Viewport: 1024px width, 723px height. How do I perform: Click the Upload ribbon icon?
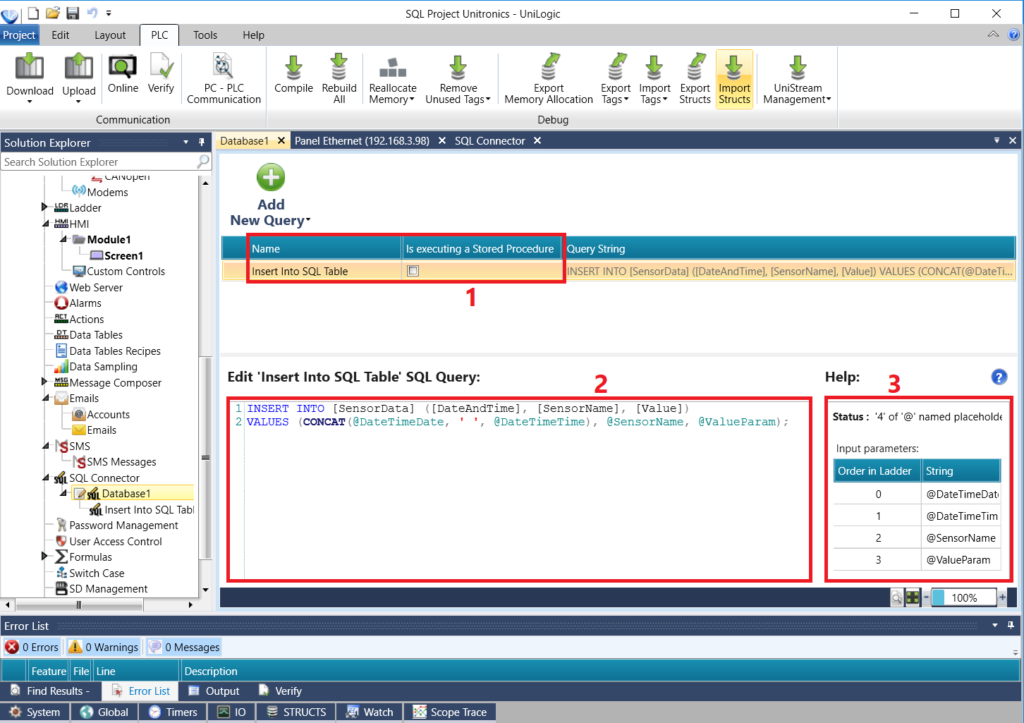(78, 77)
